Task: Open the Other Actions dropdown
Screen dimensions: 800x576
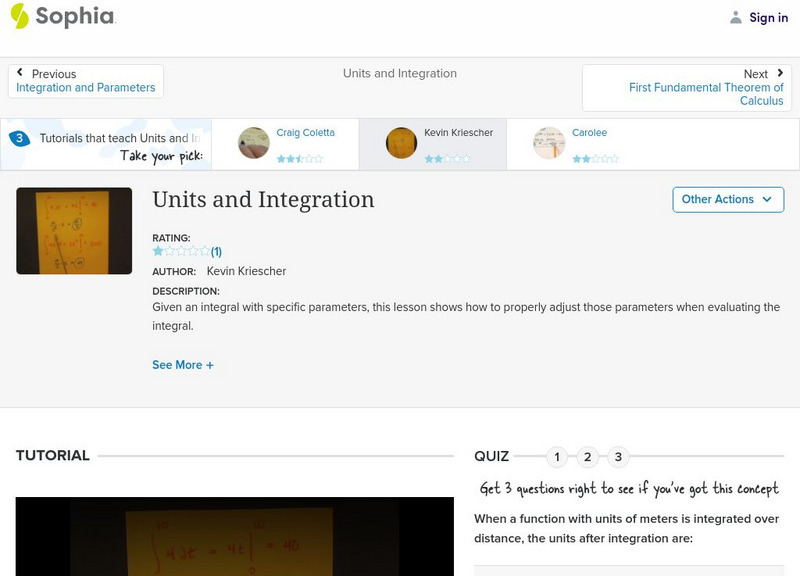Action: [x=727, y=199]
